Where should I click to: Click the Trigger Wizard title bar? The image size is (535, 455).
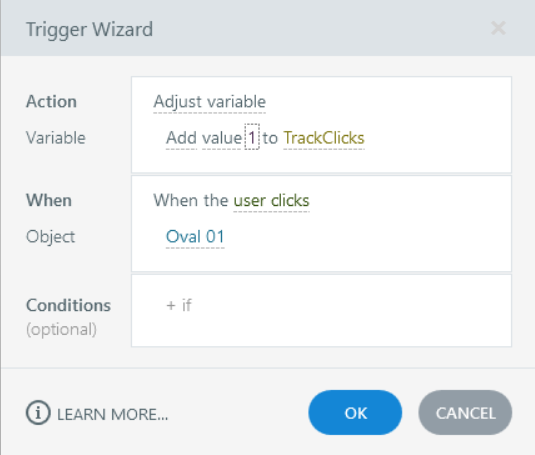(268, 28)
